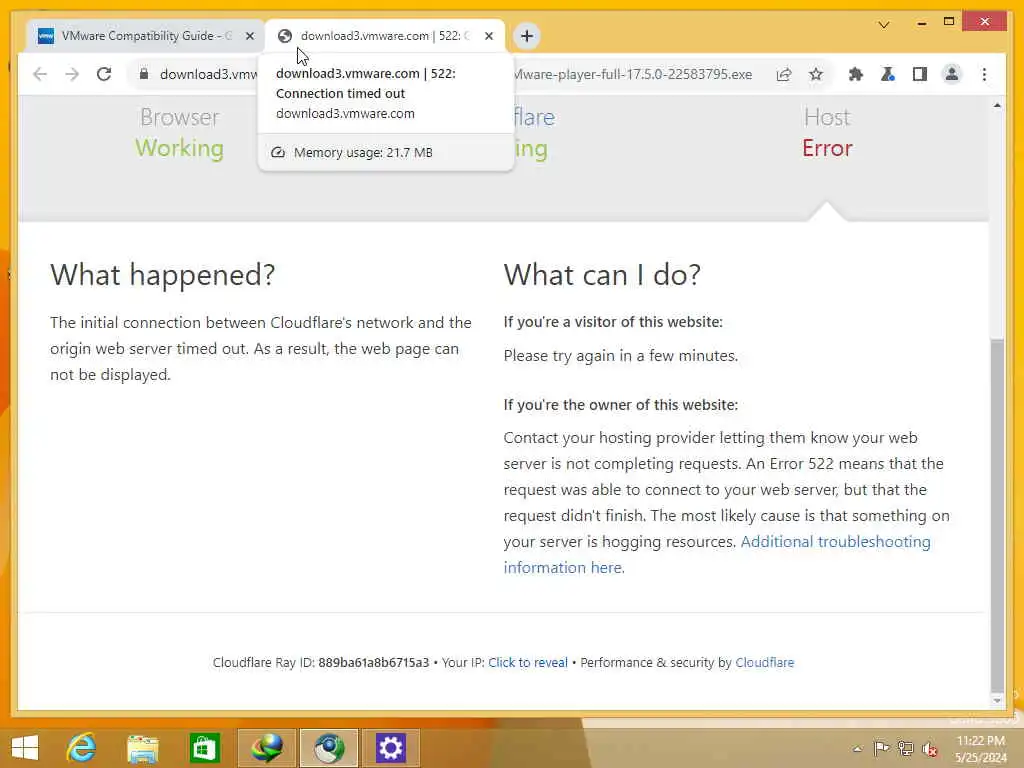
Task: Click the scrollbar up arrow
Action: click(997, 106)
